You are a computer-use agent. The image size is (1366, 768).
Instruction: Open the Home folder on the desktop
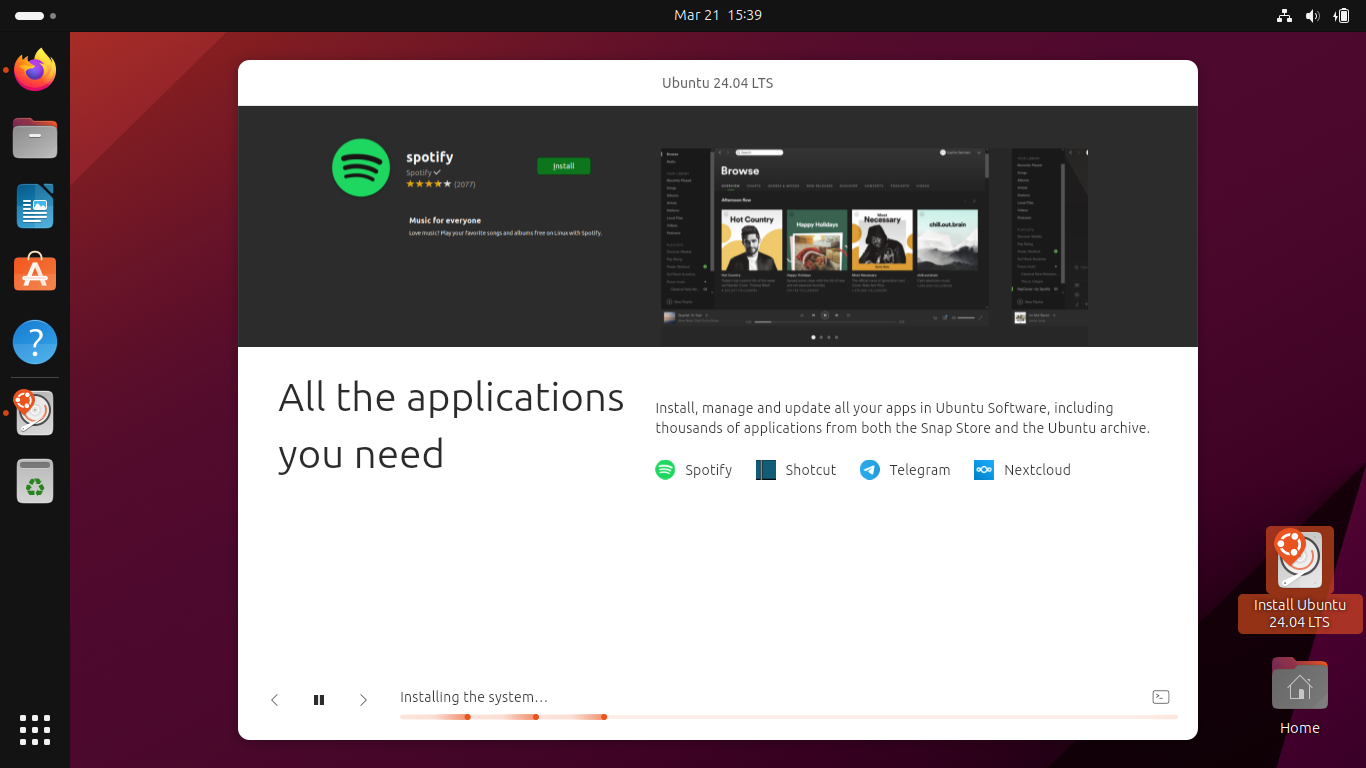click(1299, 684)
